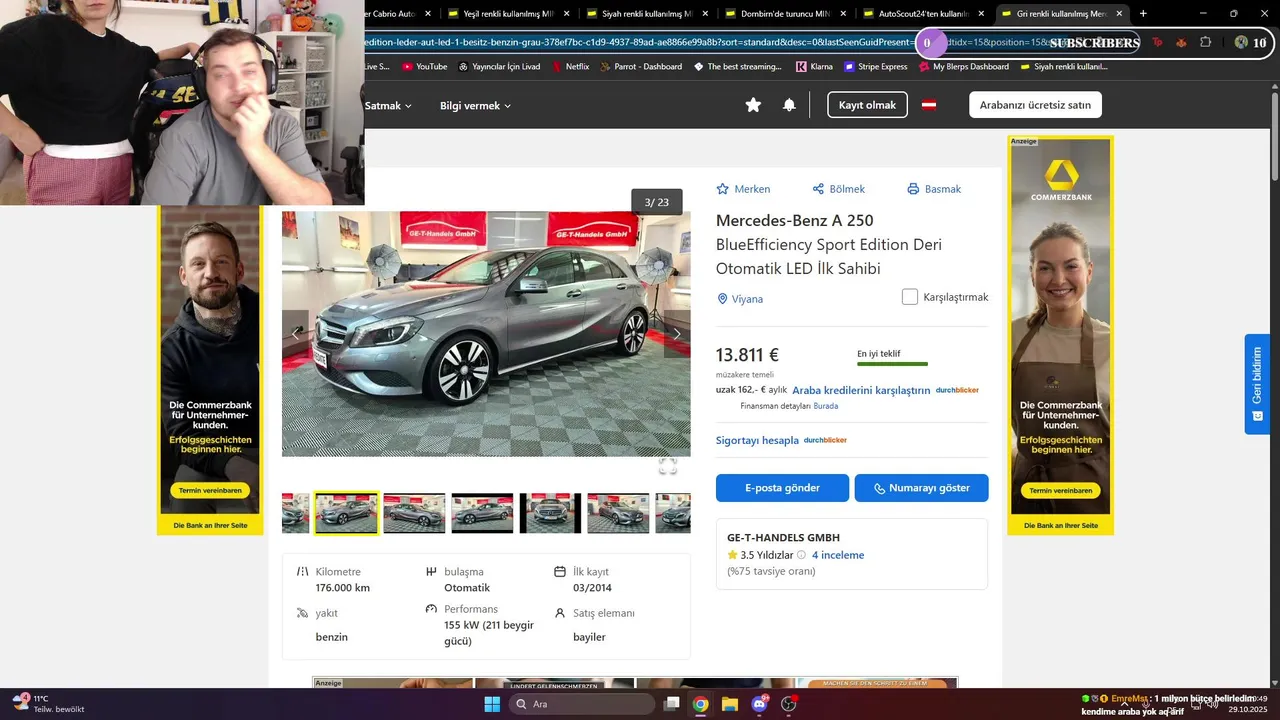1280x720 pixels.
Task: Click the Kayıt olmak button
Action: pos(867,105)
